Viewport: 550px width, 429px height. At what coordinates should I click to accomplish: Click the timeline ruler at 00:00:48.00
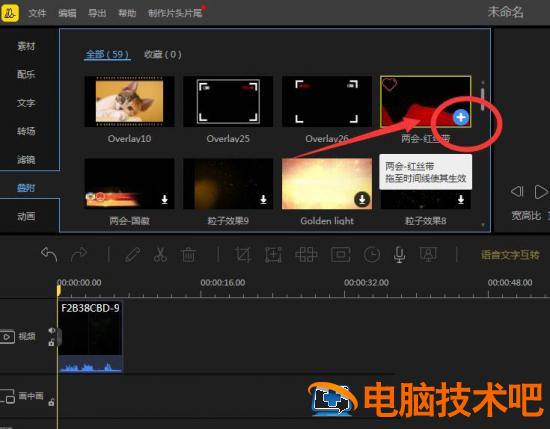510,282
